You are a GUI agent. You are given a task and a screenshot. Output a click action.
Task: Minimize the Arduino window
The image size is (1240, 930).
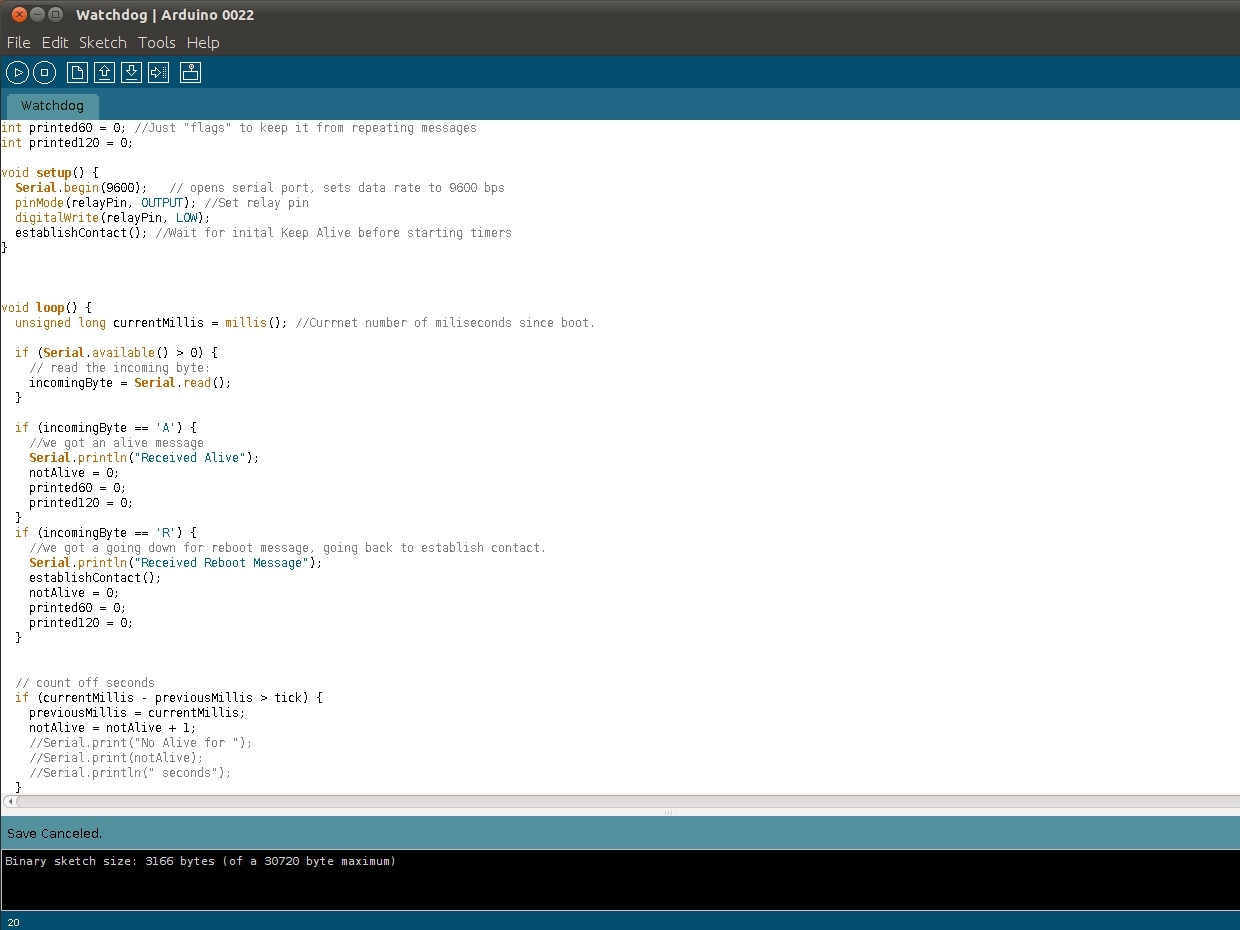[37, 15]
